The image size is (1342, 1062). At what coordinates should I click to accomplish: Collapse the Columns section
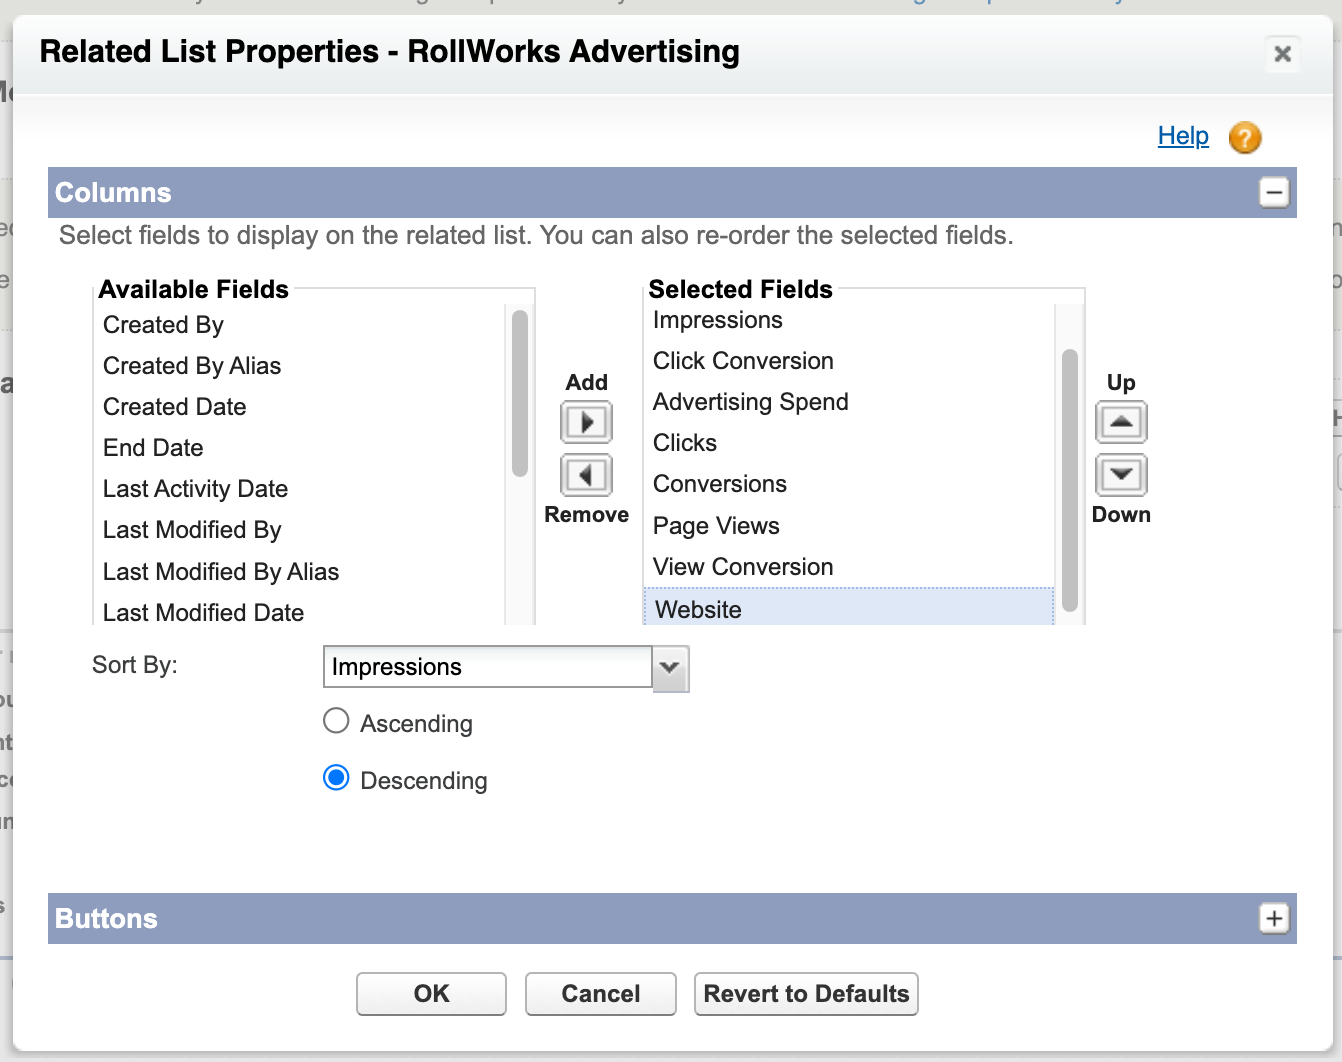tap(1274, 192)
